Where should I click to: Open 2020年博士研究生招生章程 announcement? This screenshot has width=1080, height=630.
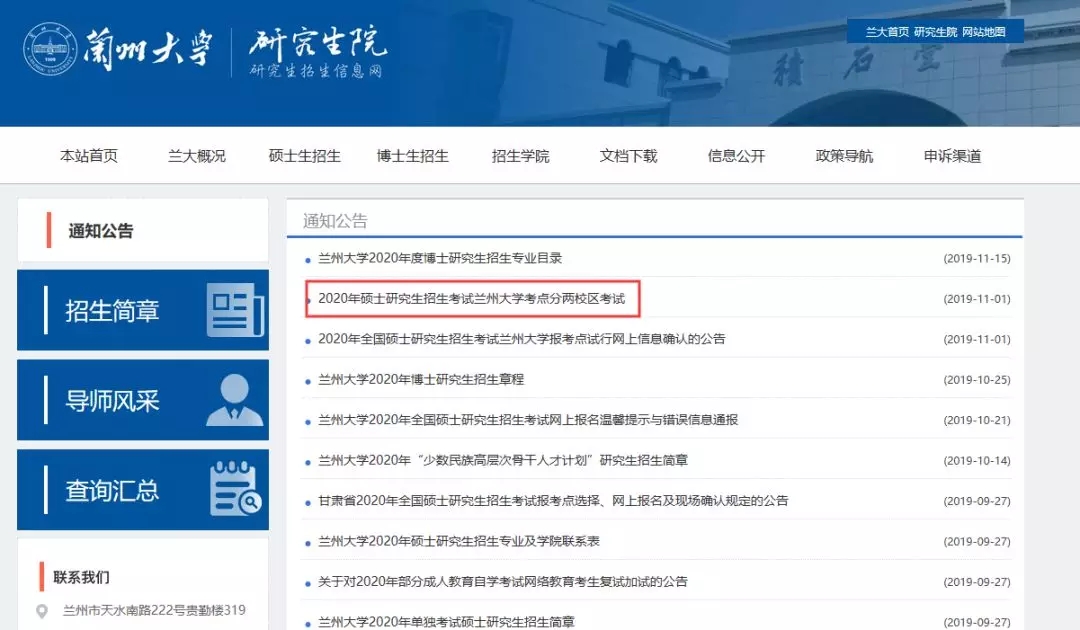(x=421, y=380)
